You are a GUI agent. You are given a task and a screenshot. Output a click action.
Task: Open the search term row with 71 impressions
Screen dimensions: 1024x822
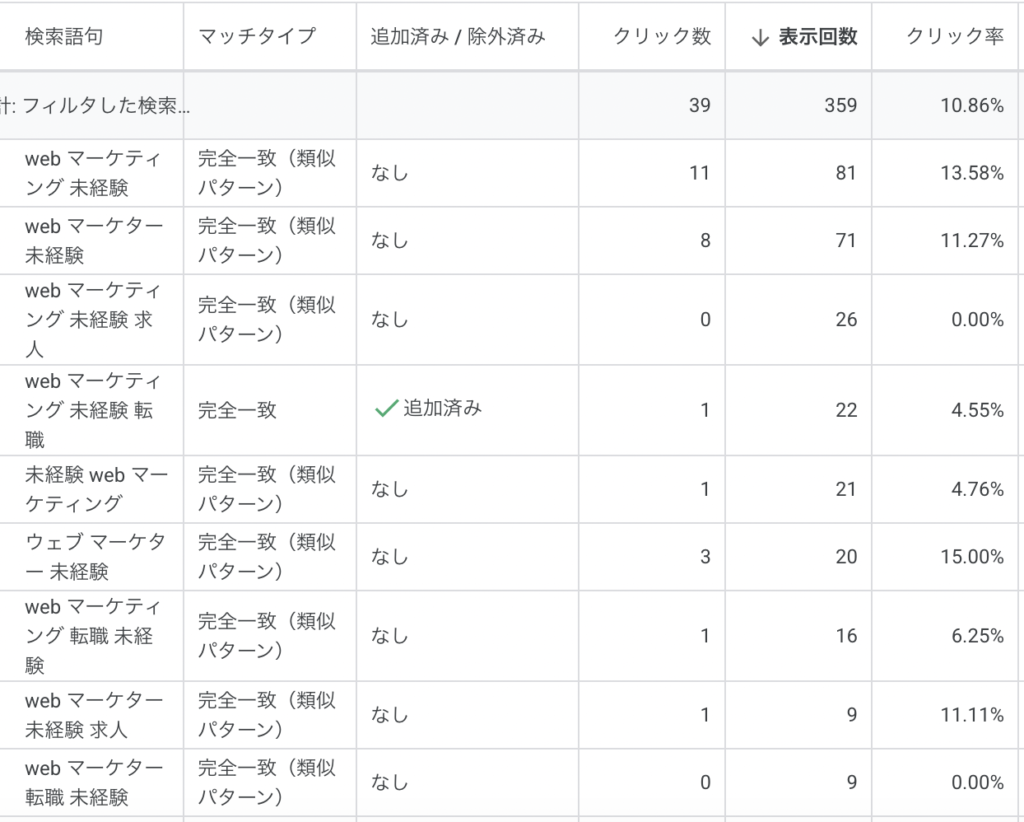[x=93, y=241]
